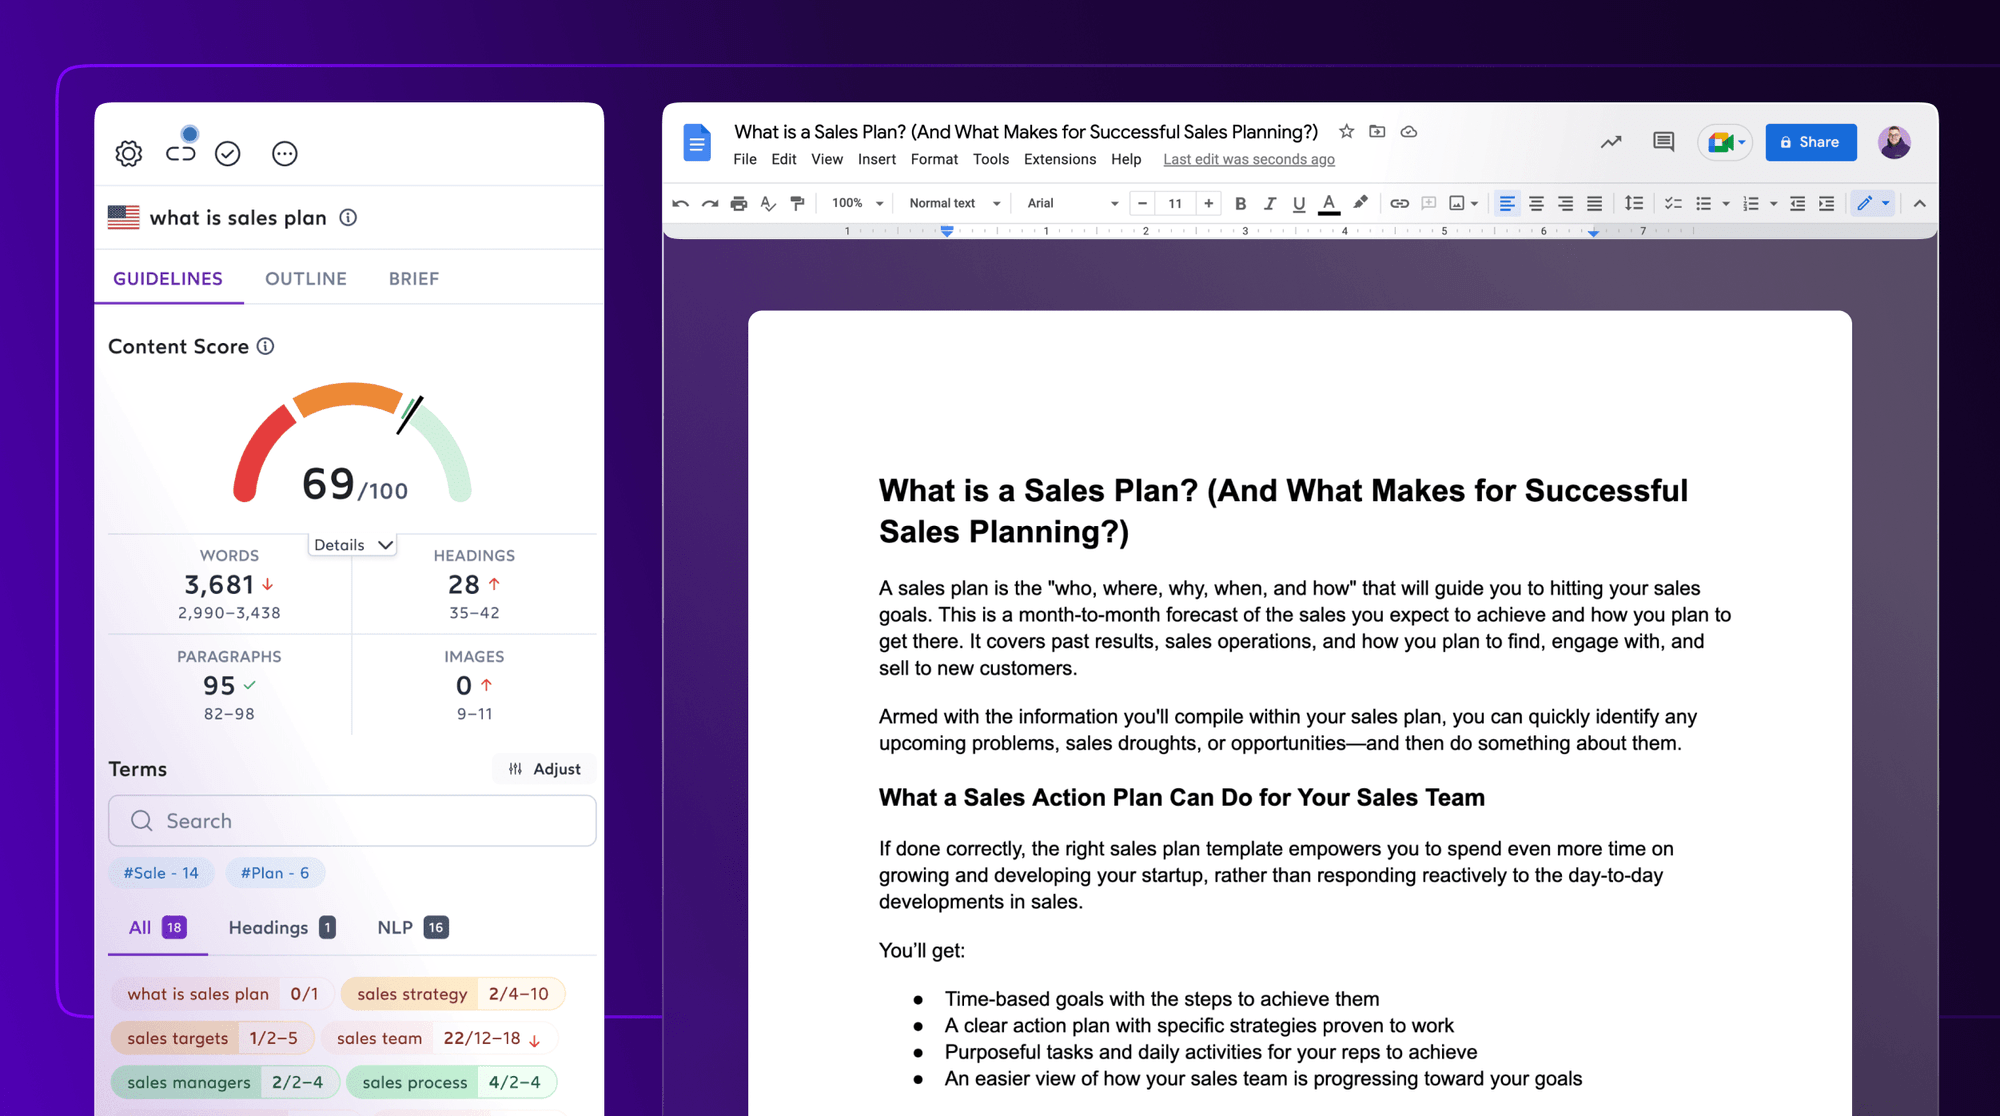Open the text color picker
The image size is (2000, 1116).
click(x=1329, y=203)
